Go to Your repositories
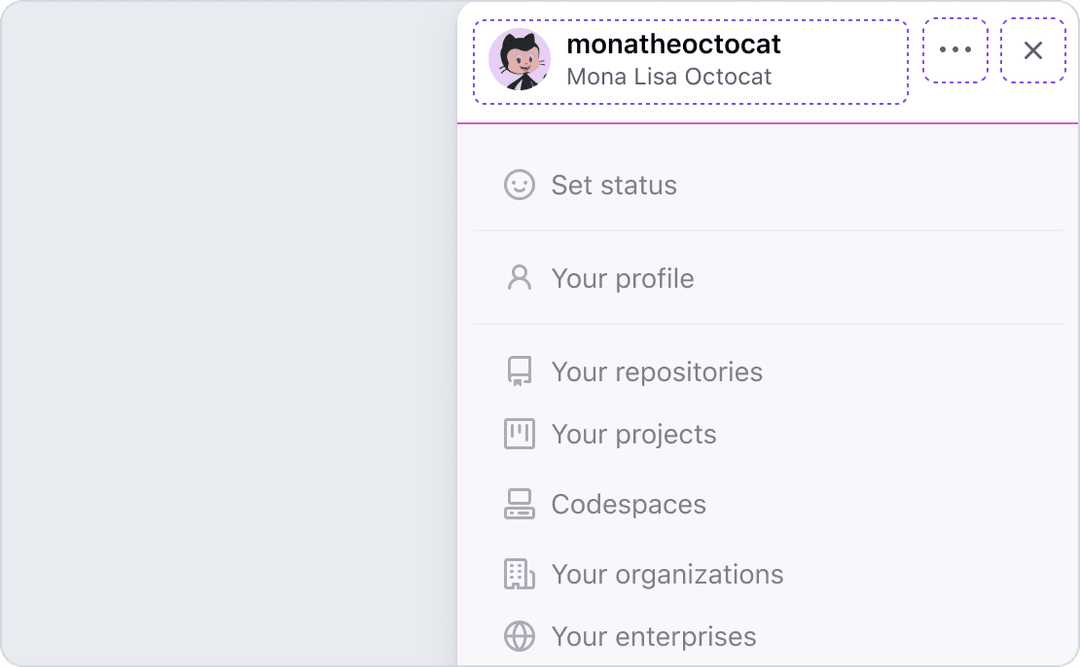 tap(657, 372)
